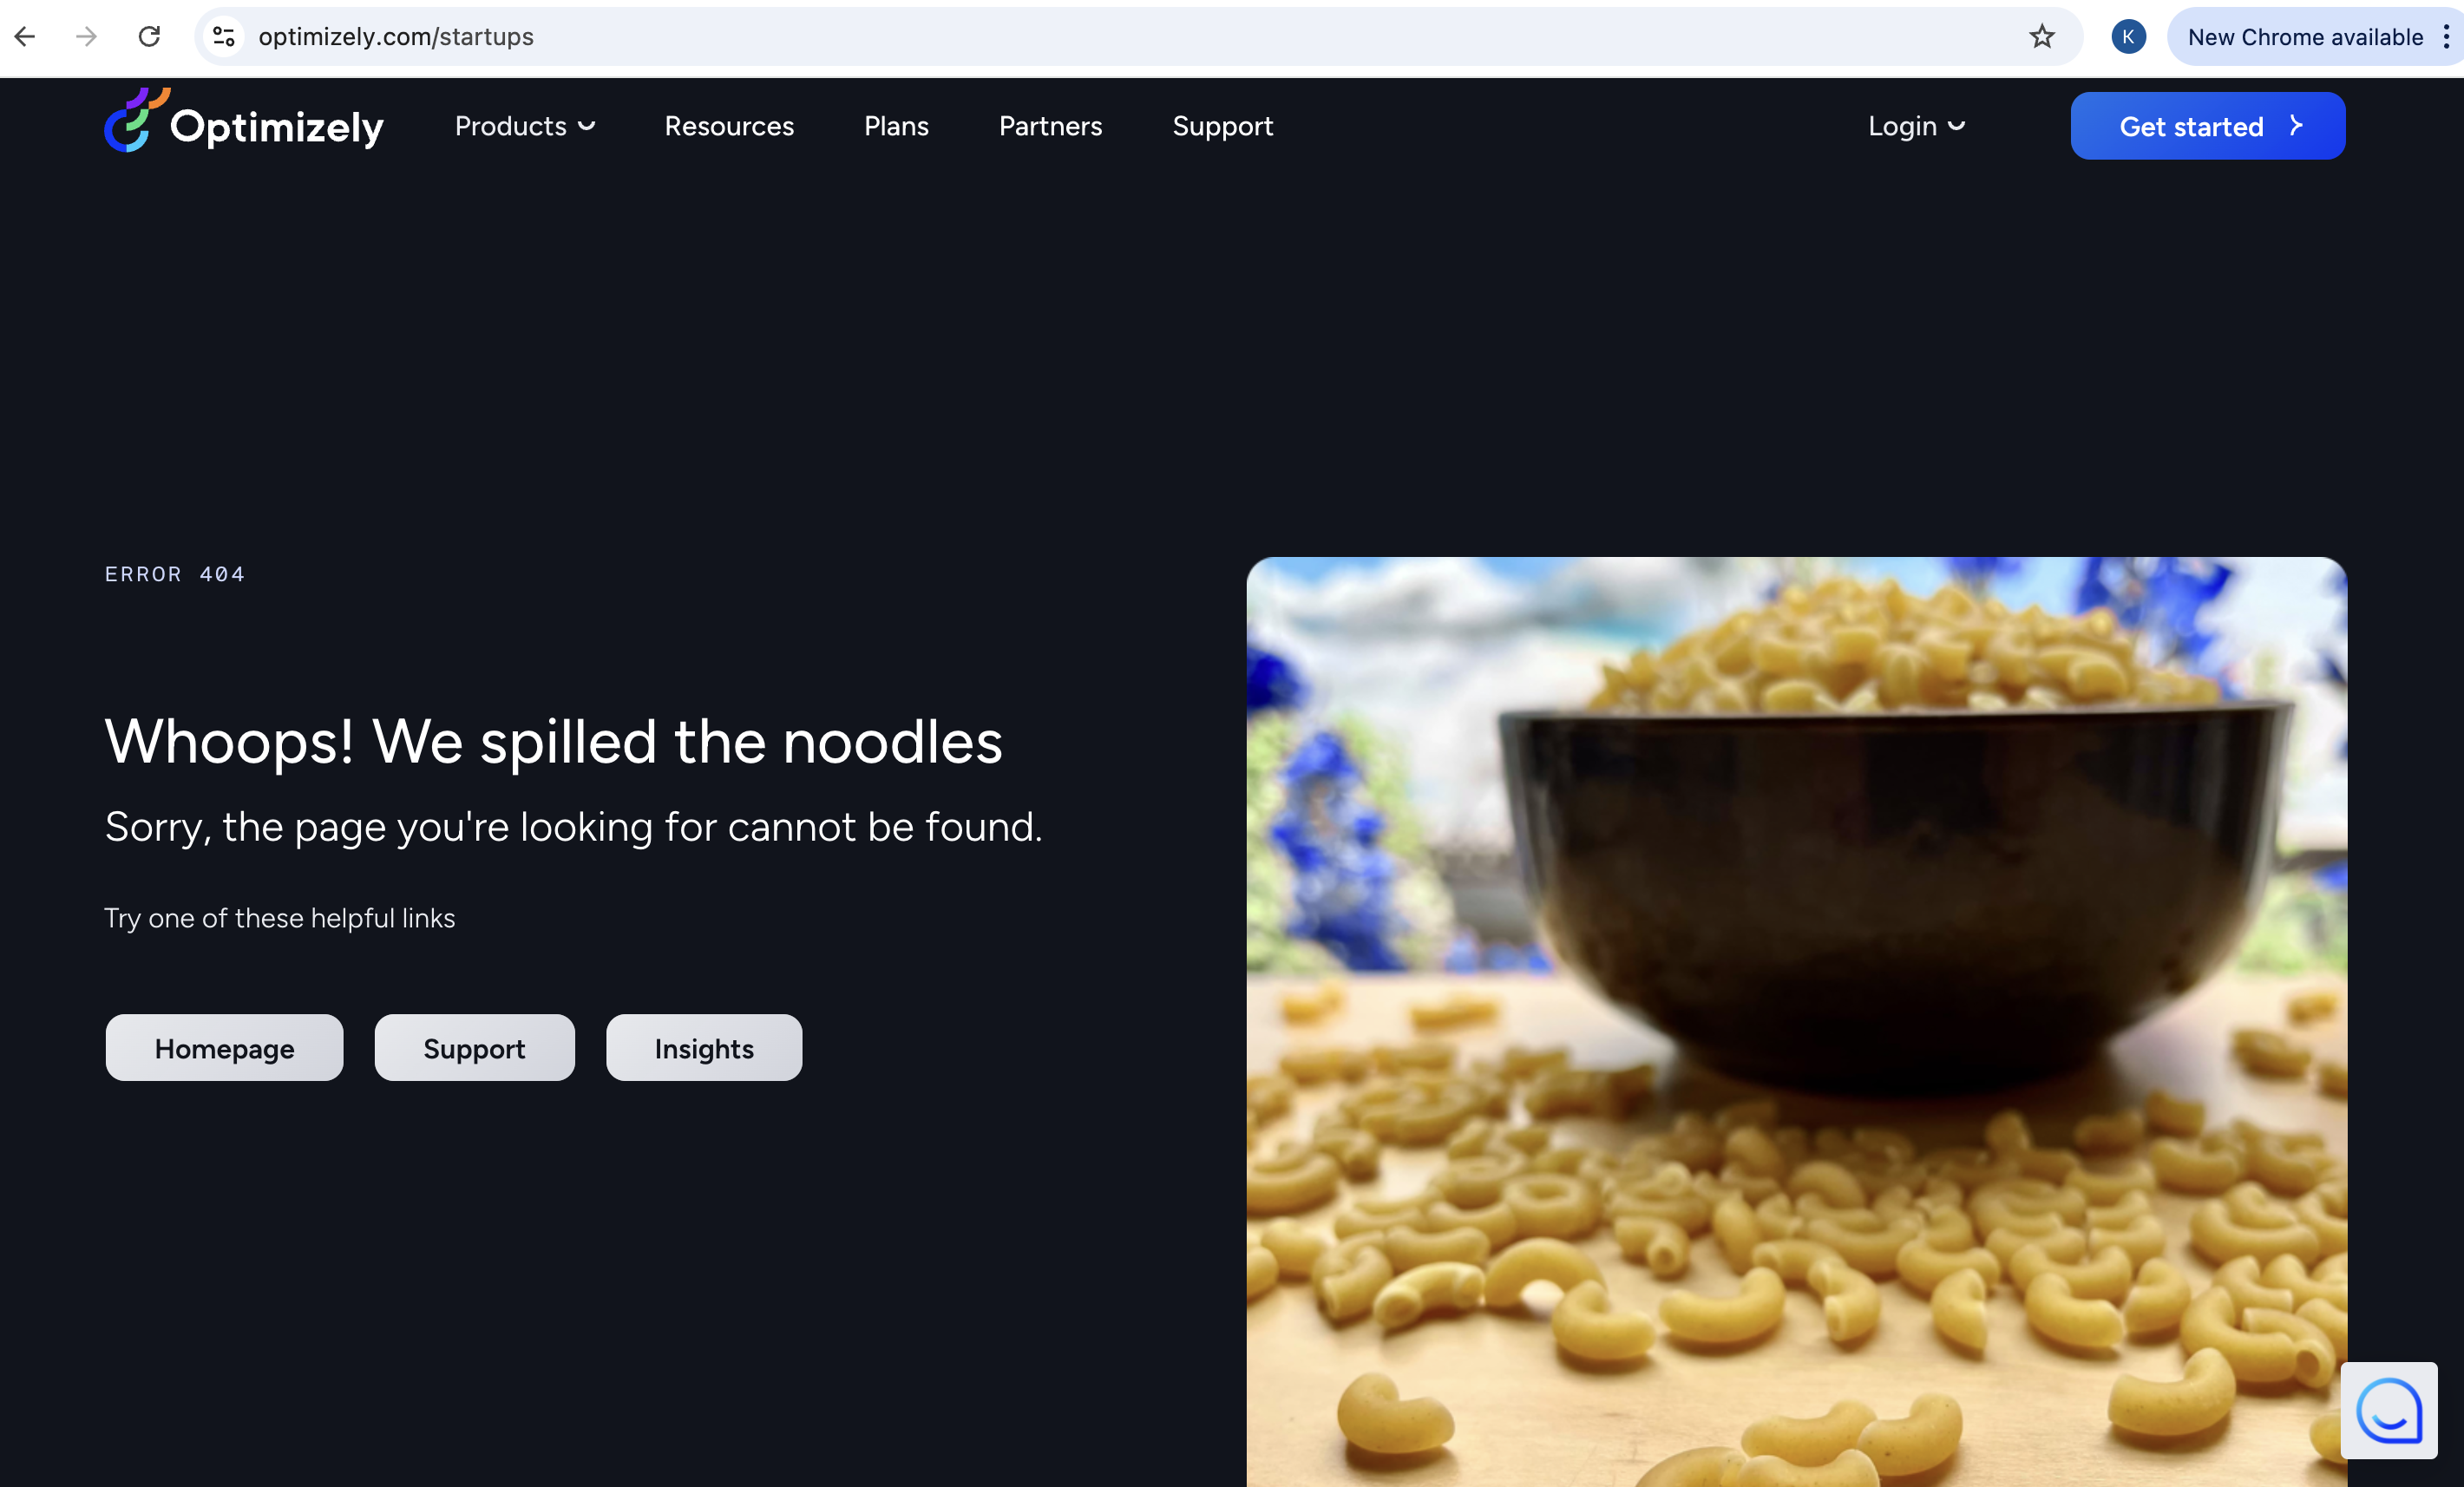This screenshot has width=2464, height=1487.
Task: Click the Plans navigation tab
Action: click(x=896, y=125)
